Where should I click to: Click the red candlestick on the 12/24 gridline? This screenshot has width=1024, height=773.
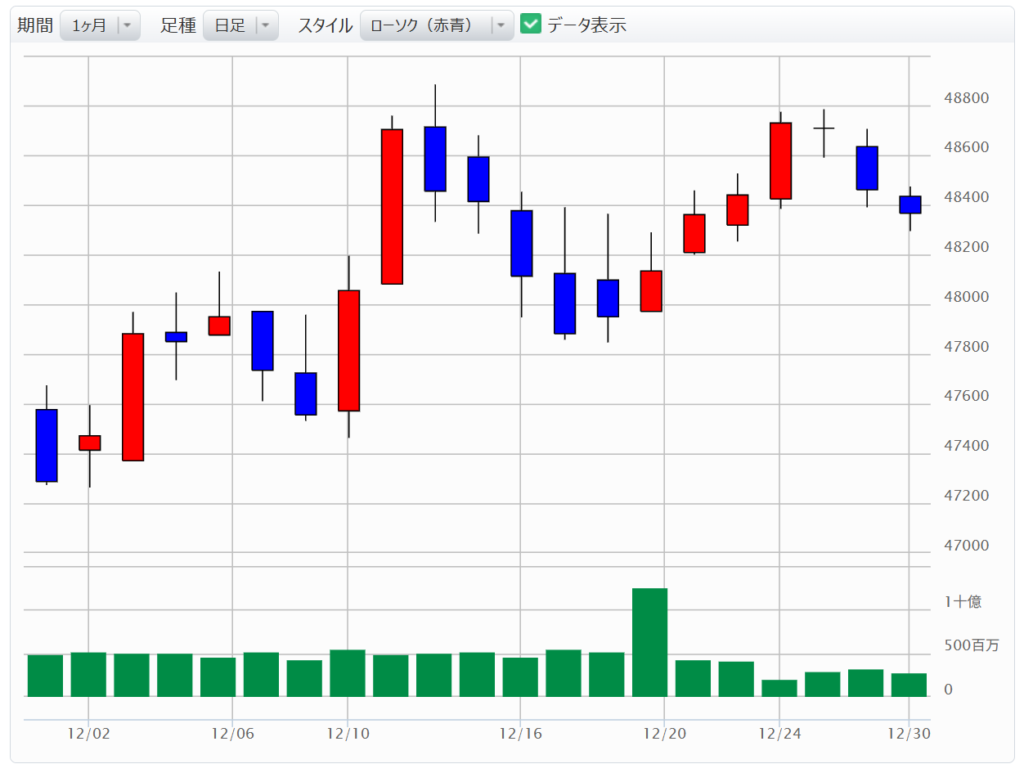780,160
